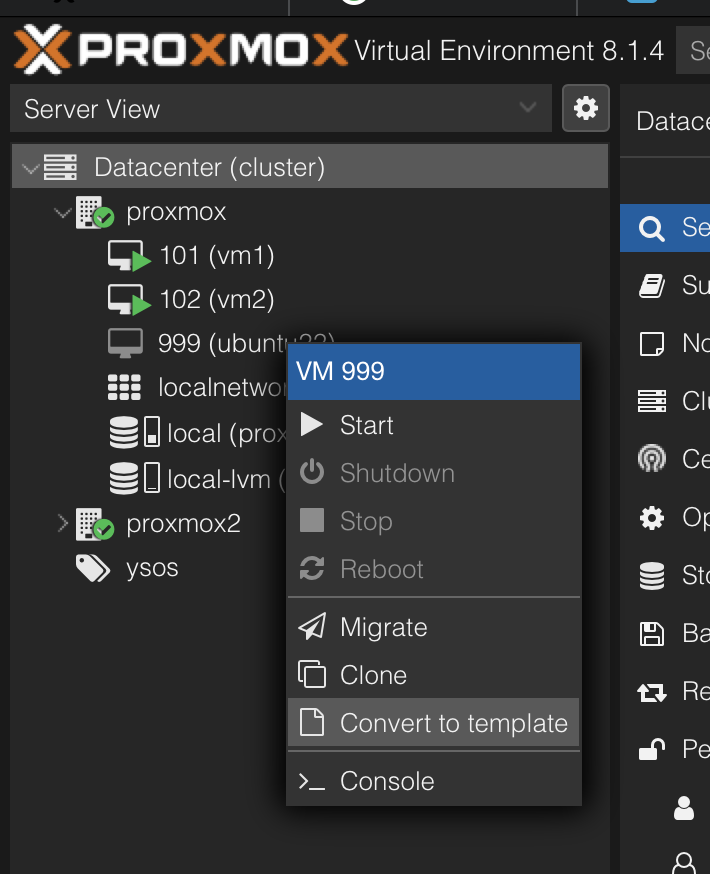Open the Server View dropdown
This screenshot has width=710, height=874.
[x=281, y=108]
